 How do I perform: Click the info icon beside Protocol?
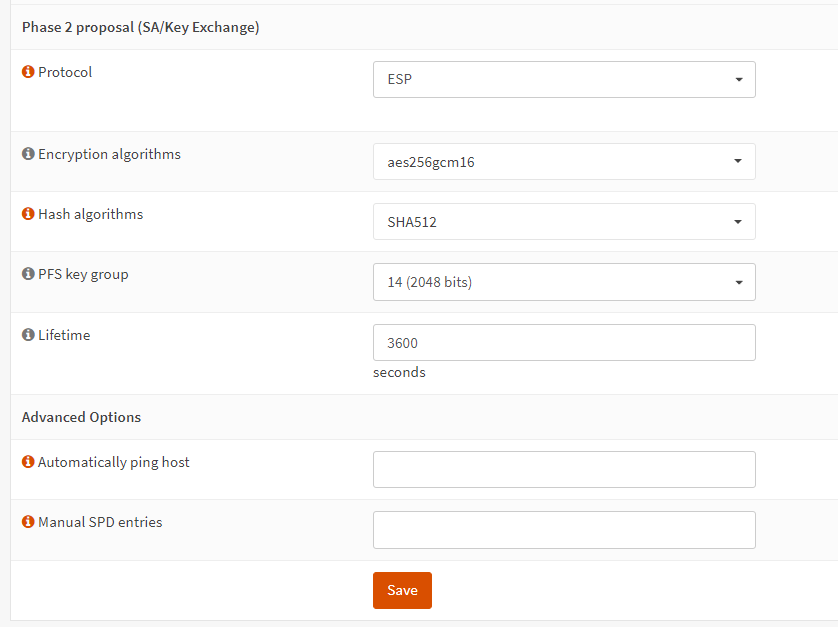28,73
